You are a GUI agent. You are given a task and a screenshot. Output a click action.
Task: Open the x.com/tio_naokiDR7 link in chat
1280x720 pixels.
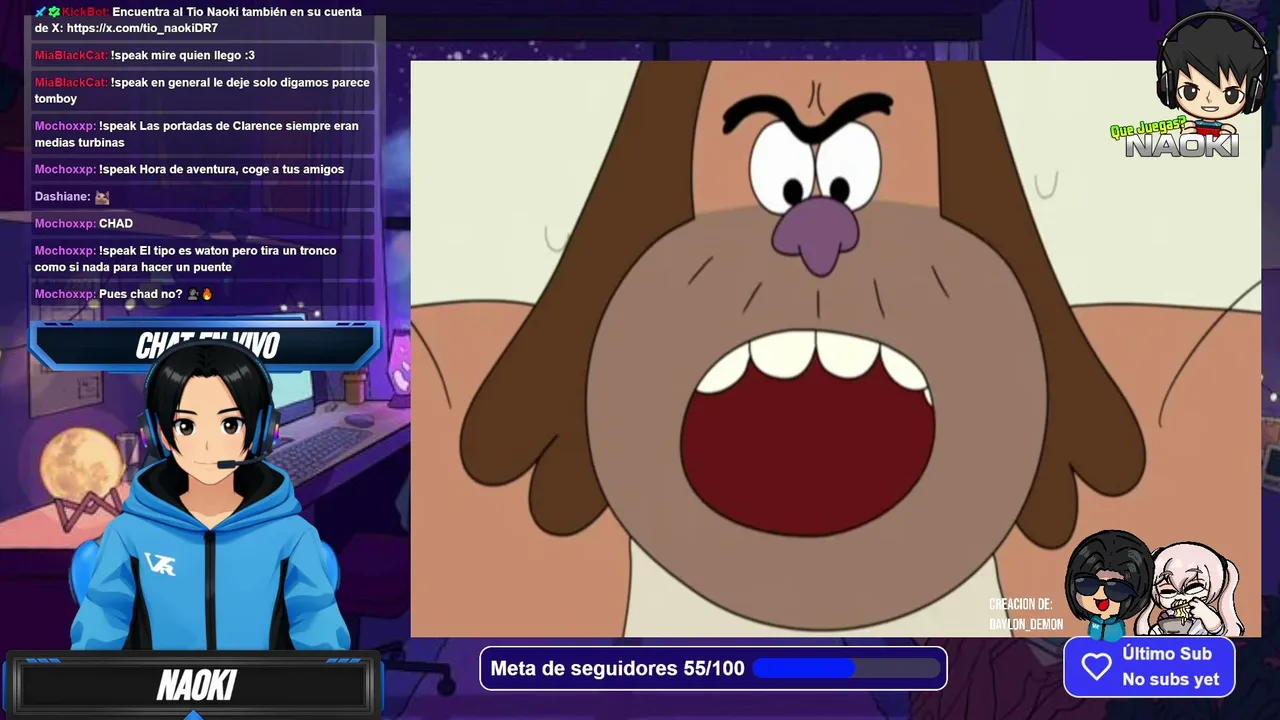coord(142,28)
